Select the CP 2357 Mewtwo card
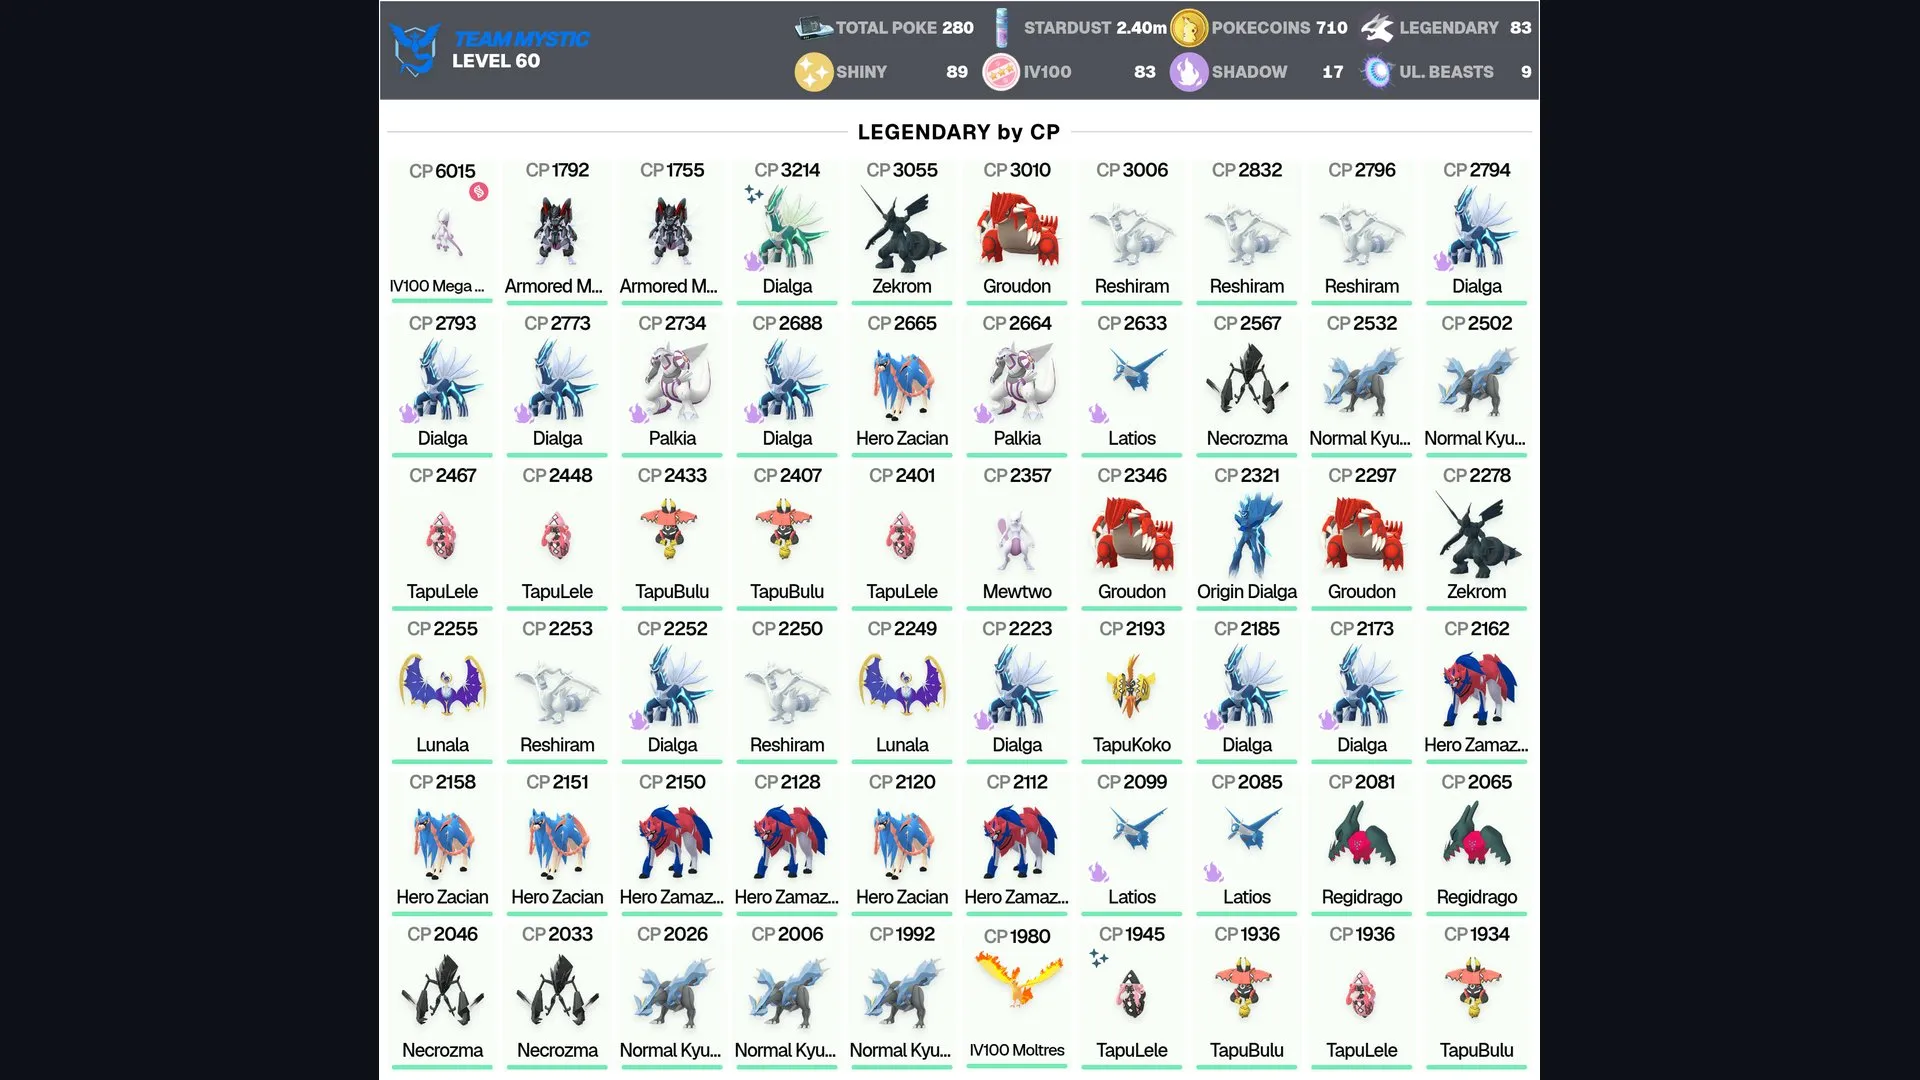1920x1080 pixels. click(1017, 537)
